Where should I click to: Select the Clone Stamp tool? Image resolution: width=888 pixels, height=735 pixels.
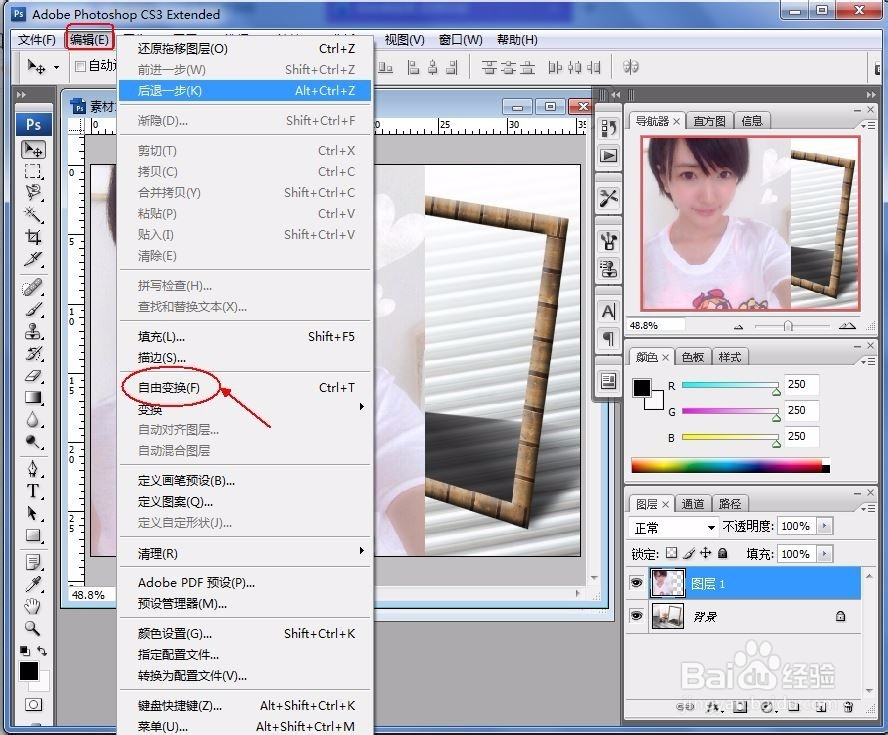pos(33,331)
